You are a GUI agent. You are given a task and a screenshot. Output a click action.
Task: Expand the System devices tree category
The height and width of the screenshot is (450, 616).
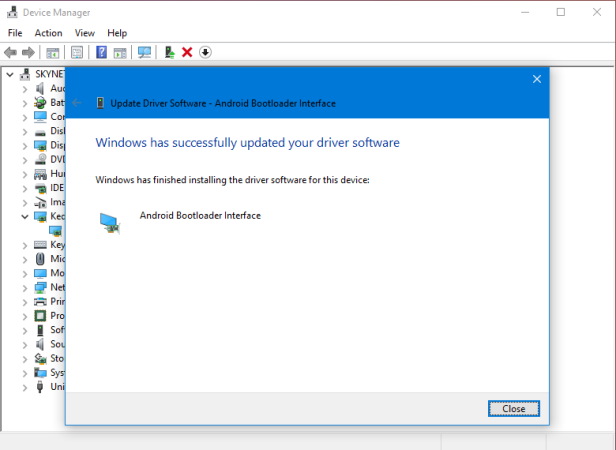[25, 373]
